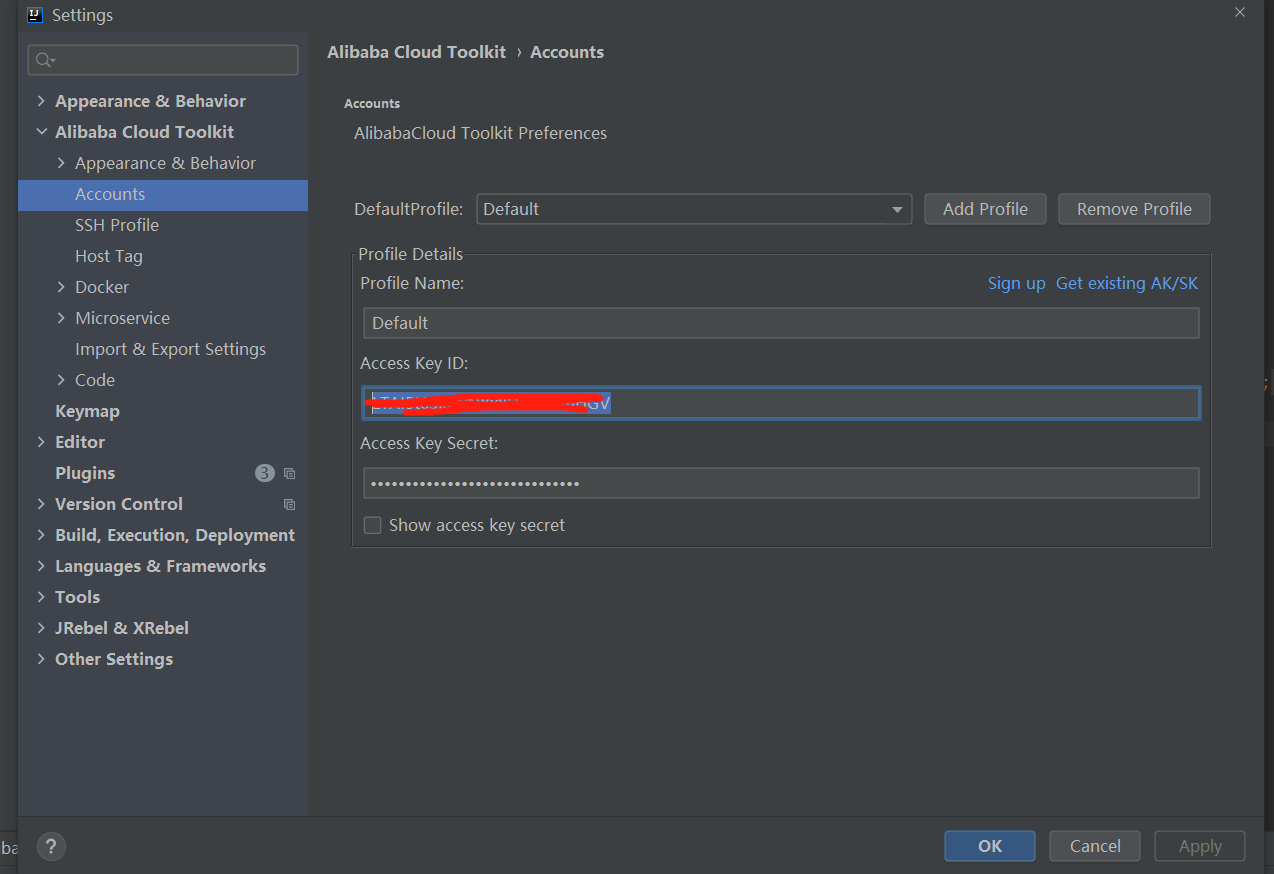Expand the Docker settings node
This screenshot has height=874, width=1274.
(61, 287)
